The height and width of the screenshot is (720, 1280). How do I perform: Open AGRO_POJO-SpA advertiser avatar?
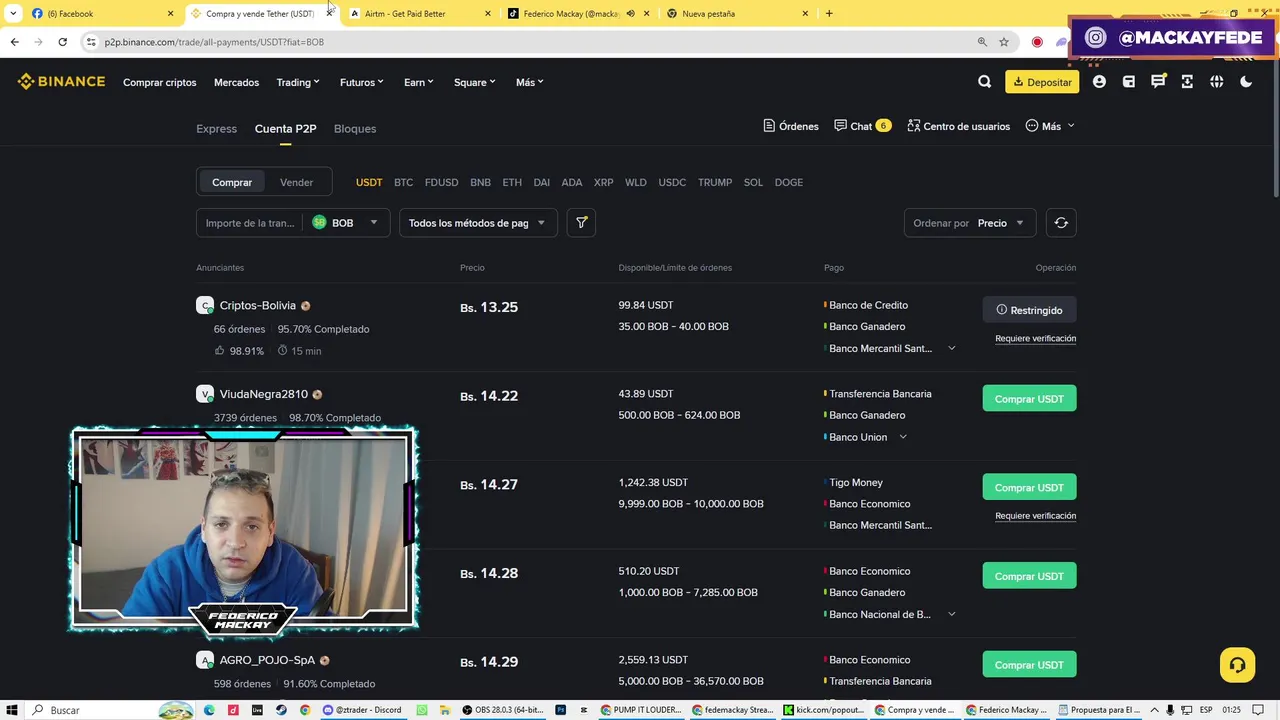point(205,660)
